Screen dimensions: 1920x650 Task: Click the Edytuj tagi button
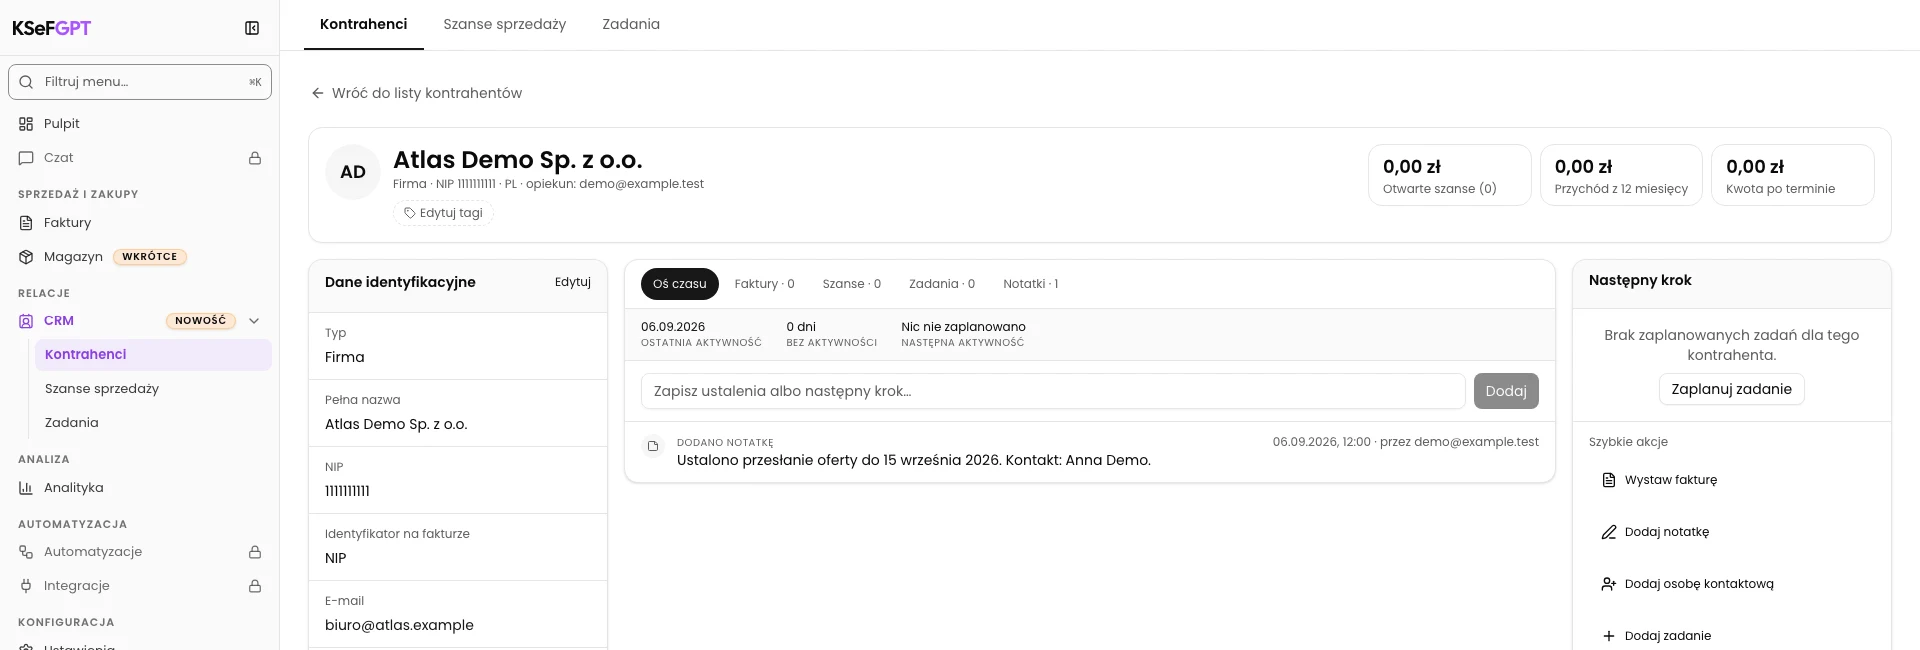(x=443, y=213)
